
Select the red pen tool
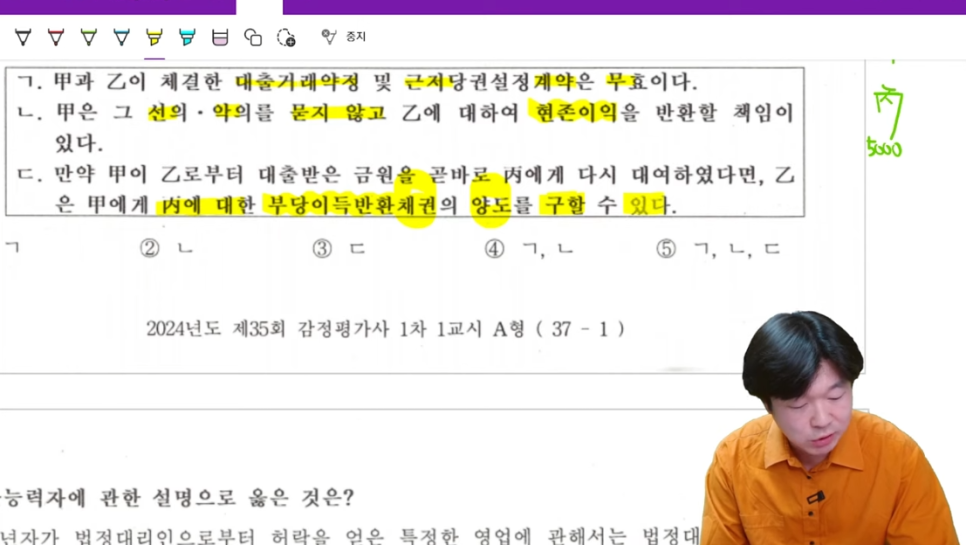click(x=56, y=37)
